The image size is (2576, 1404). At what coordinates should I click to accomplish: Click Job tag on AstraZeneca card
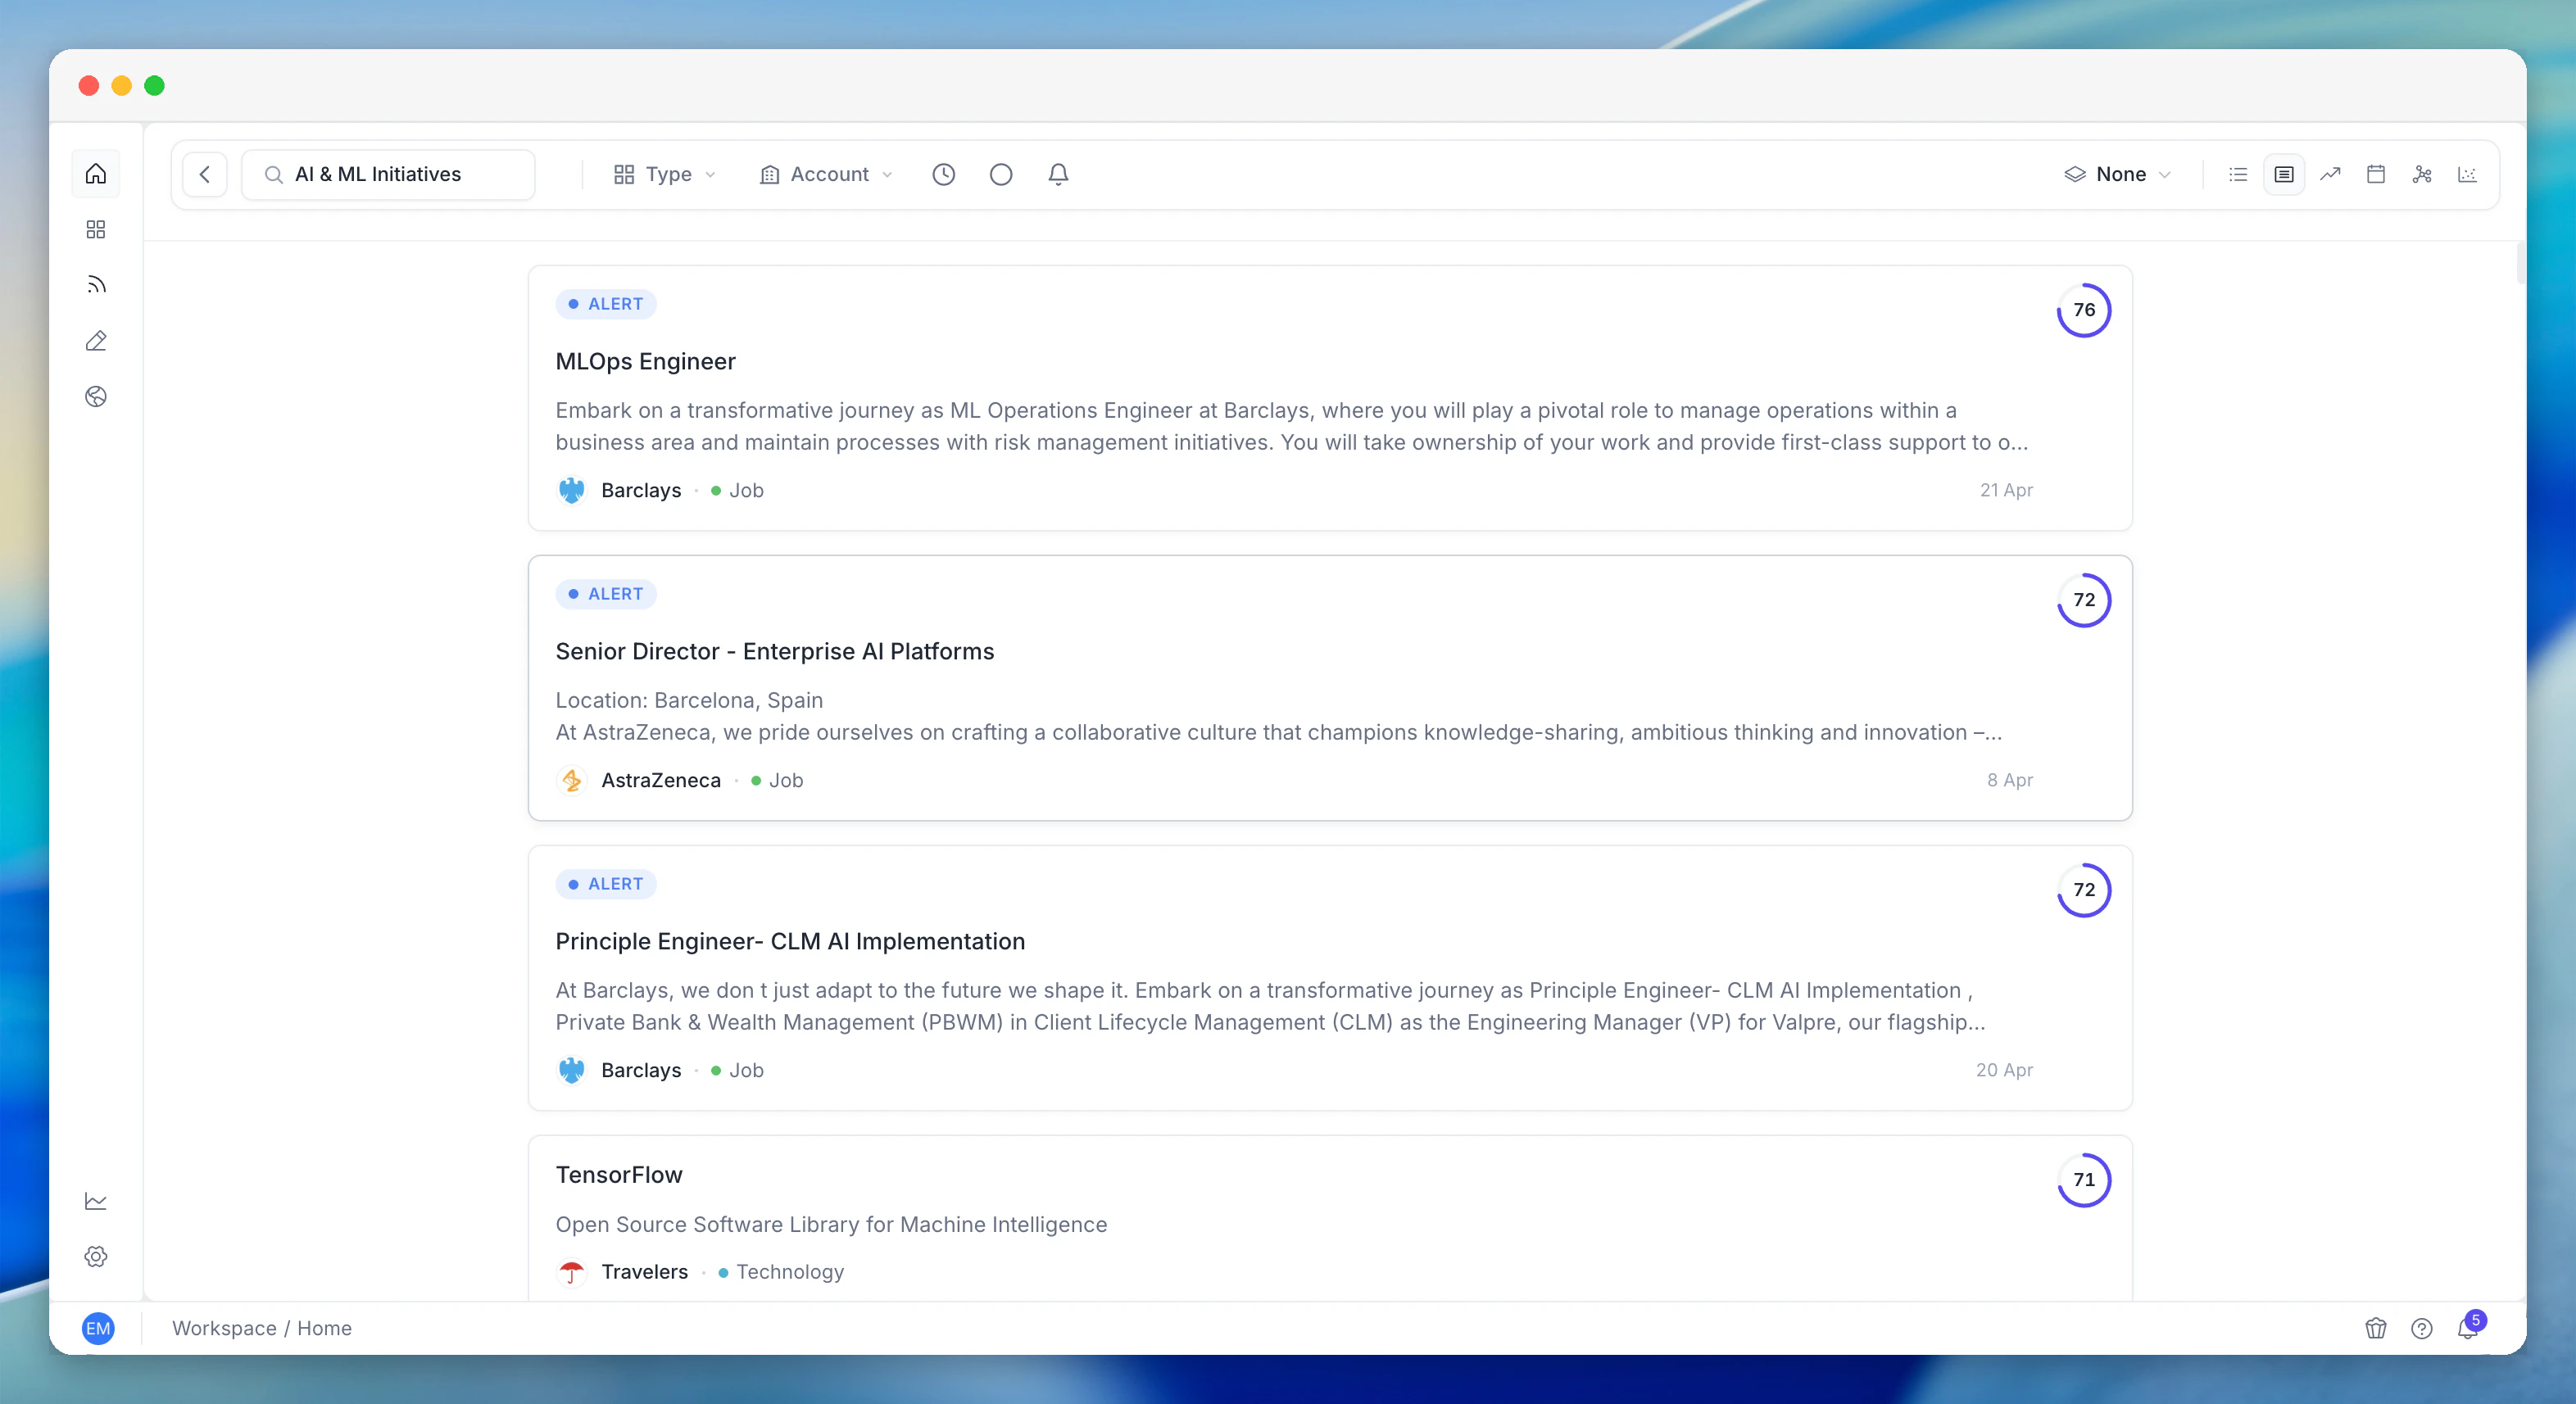[x=777, y=780]
